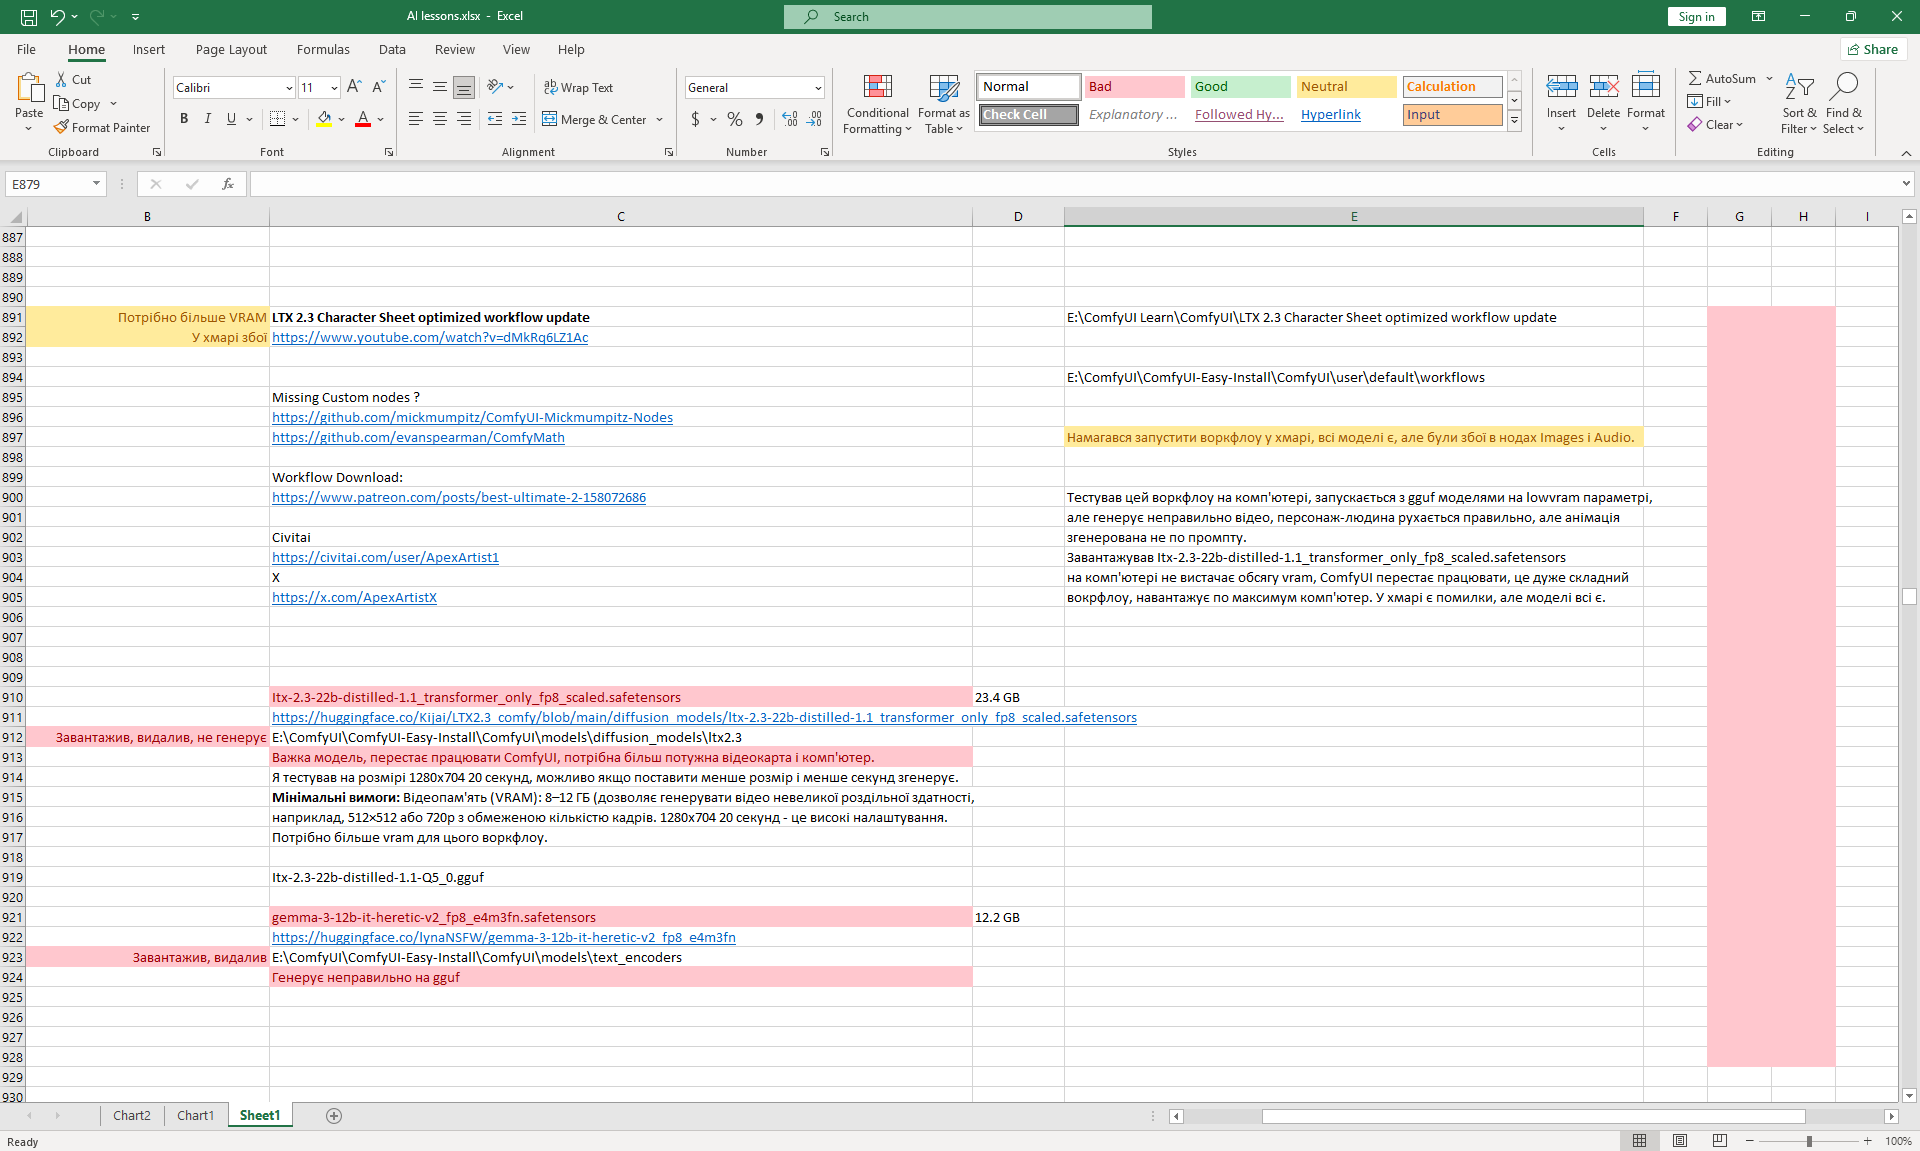The image size is (1920, 1151).
Task: Click the Find & Select magnifier icon
Action: pyautogui.click(x=1843, y=88)
